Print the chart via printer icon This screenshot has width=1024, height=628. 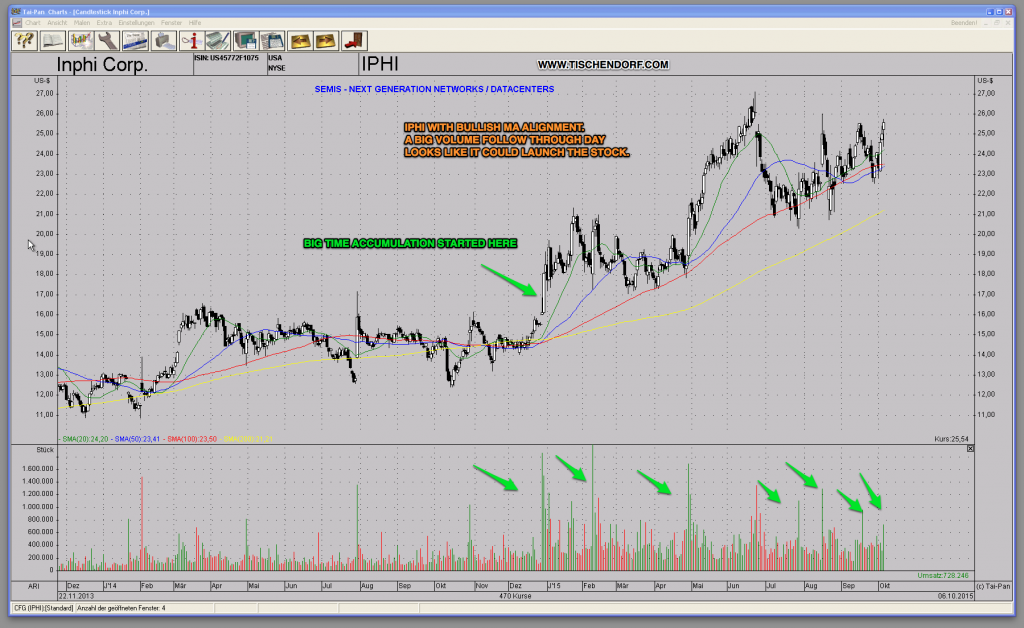click(164, 40)
